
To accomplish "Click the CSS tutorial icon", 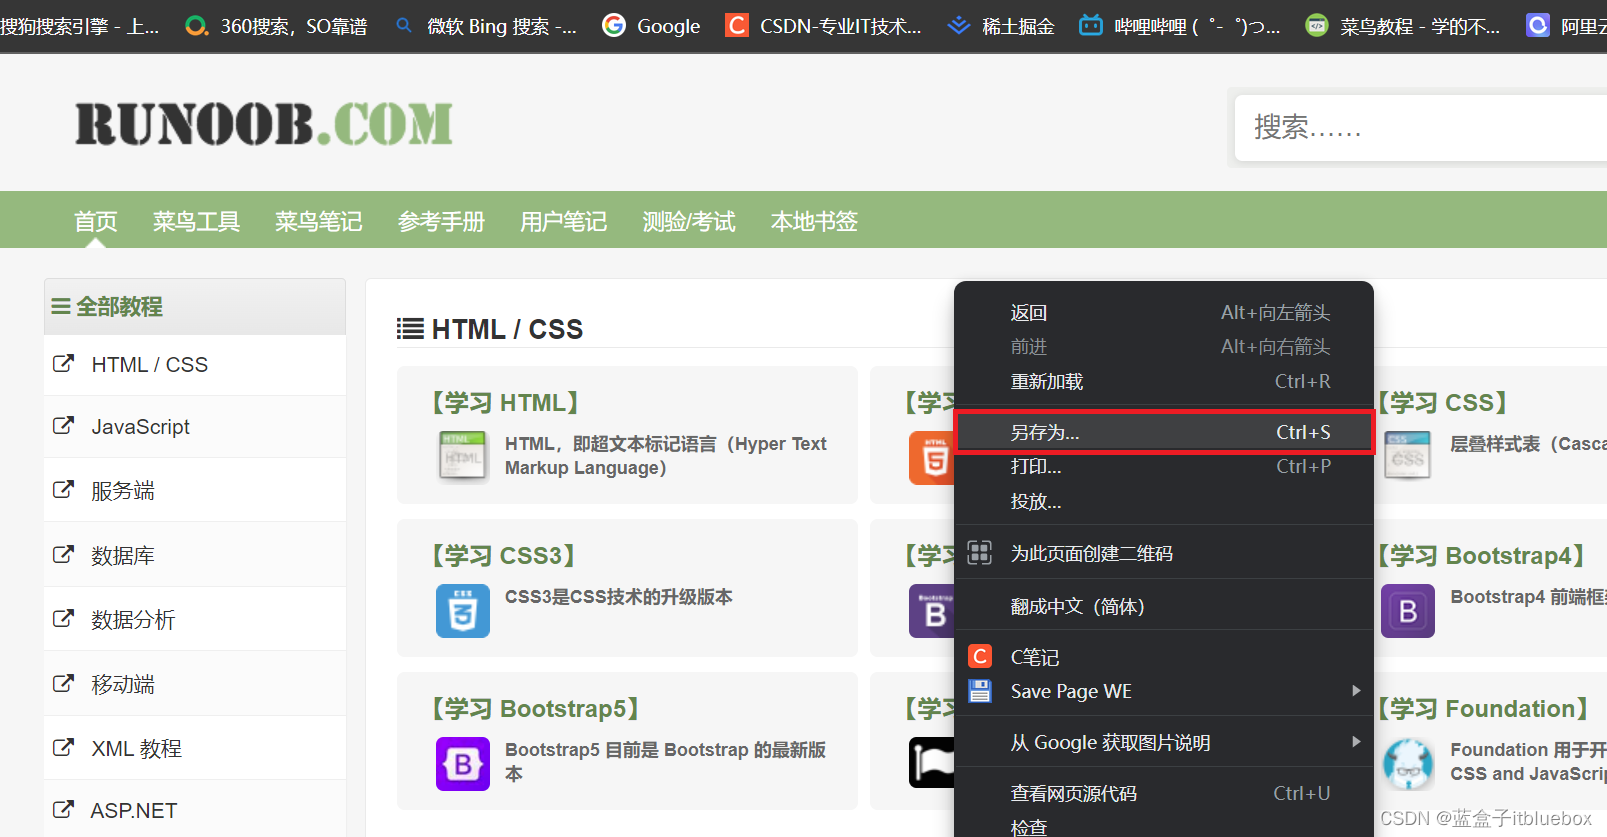I will click(x=1408, y=456).
